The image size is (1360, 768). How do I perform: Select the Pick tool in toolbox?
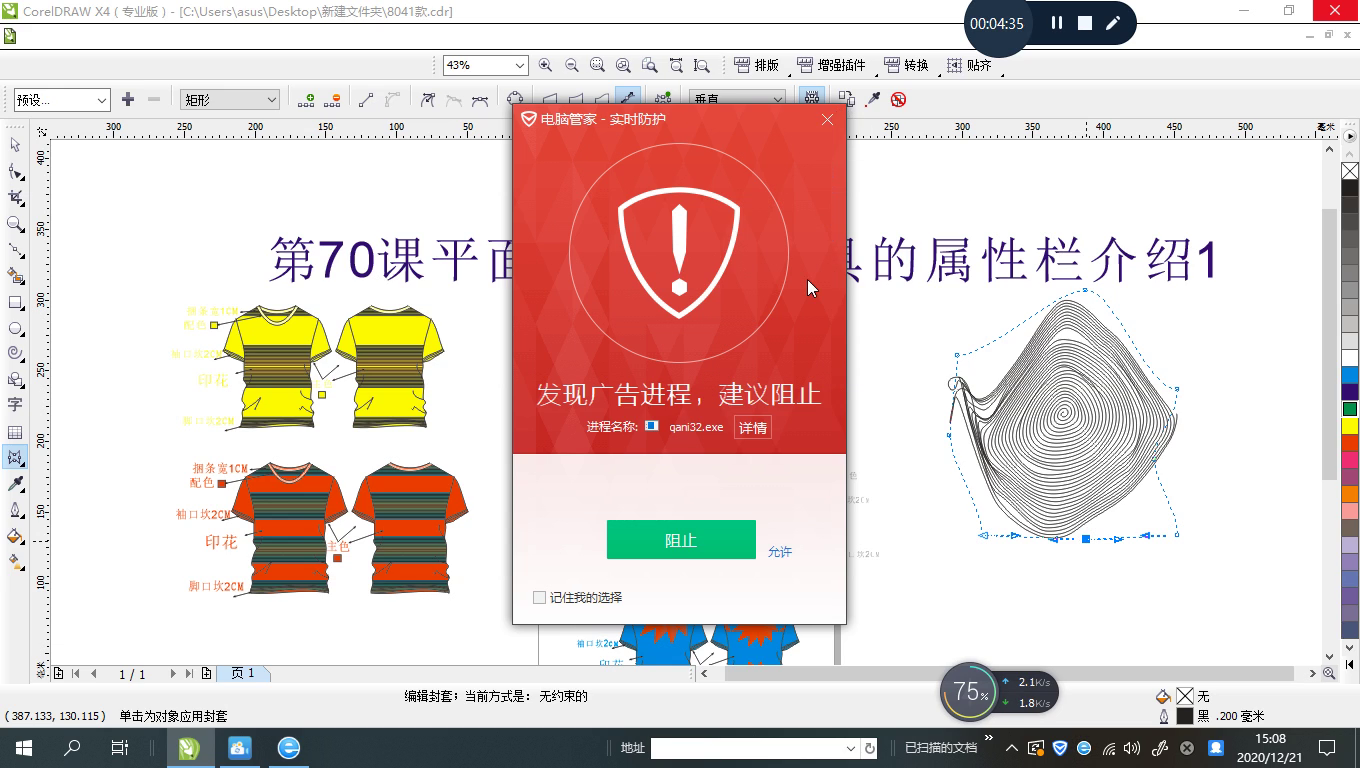coord(15,146)
